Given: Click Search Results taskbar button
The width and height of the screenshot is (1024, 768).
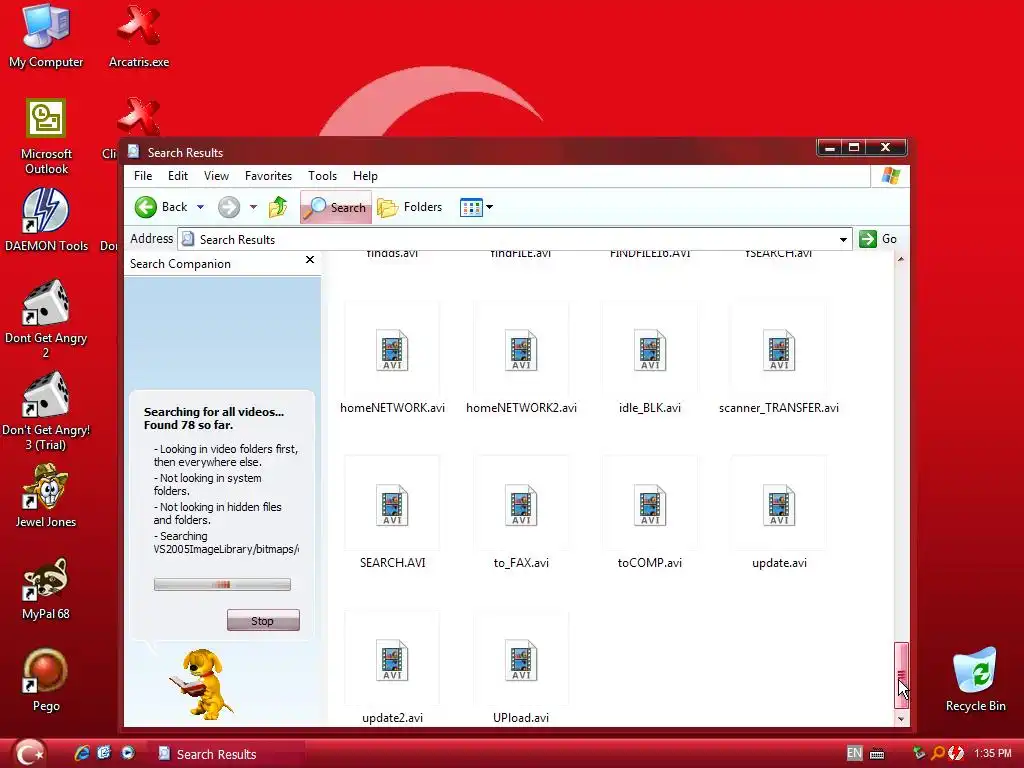Looking at the screenshot, I should click(225, 754).
